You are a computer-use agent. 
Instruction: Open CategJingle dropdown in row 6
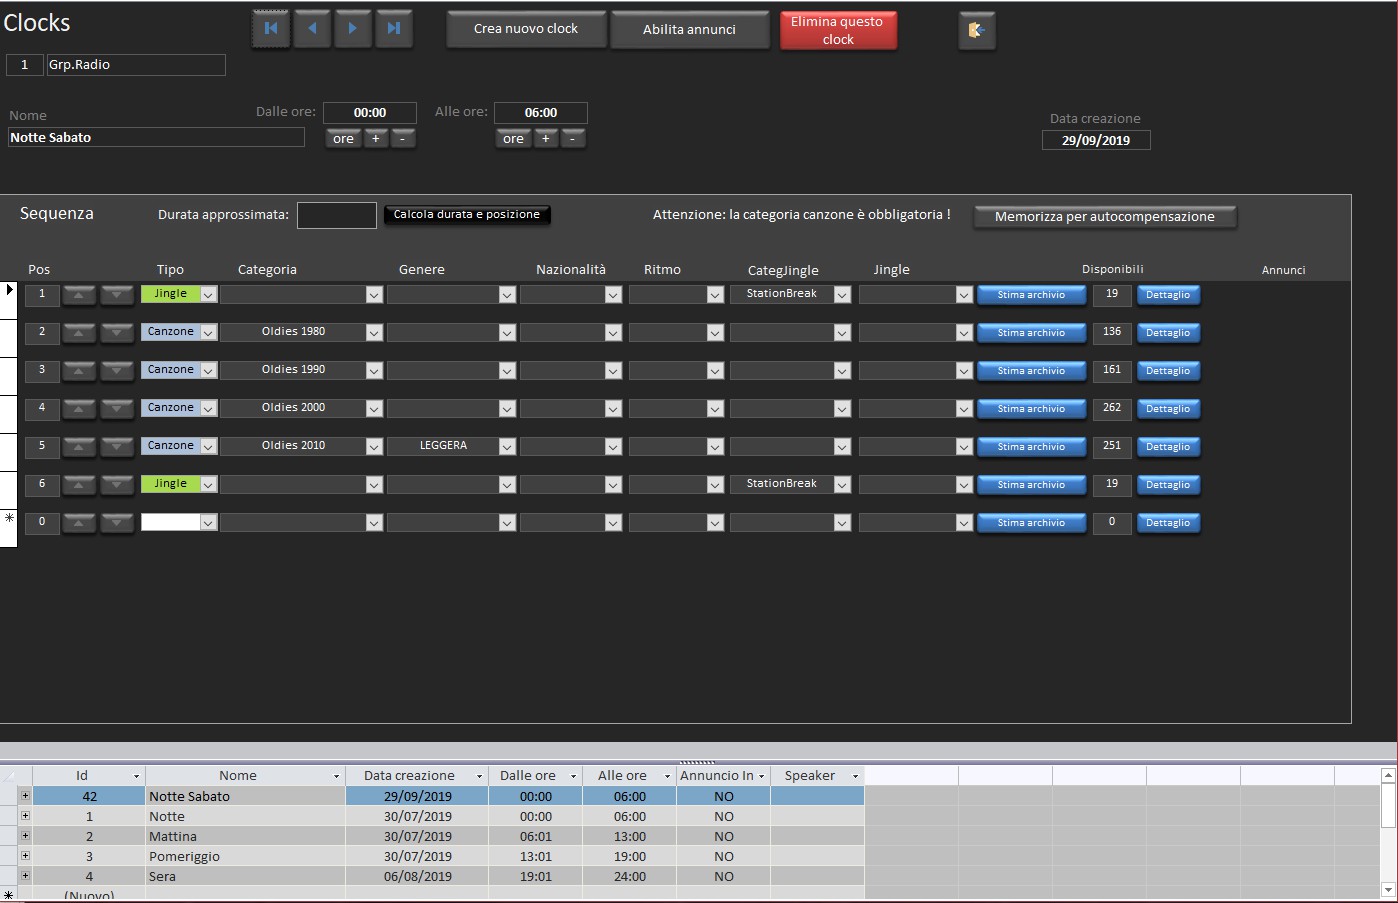(842, 484)
